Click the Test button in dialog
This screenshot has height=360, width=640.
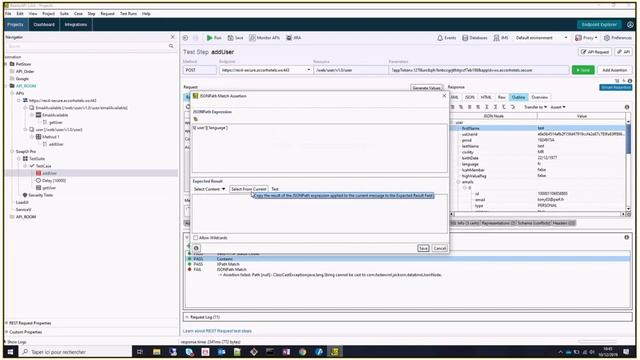tap(275, 189)
